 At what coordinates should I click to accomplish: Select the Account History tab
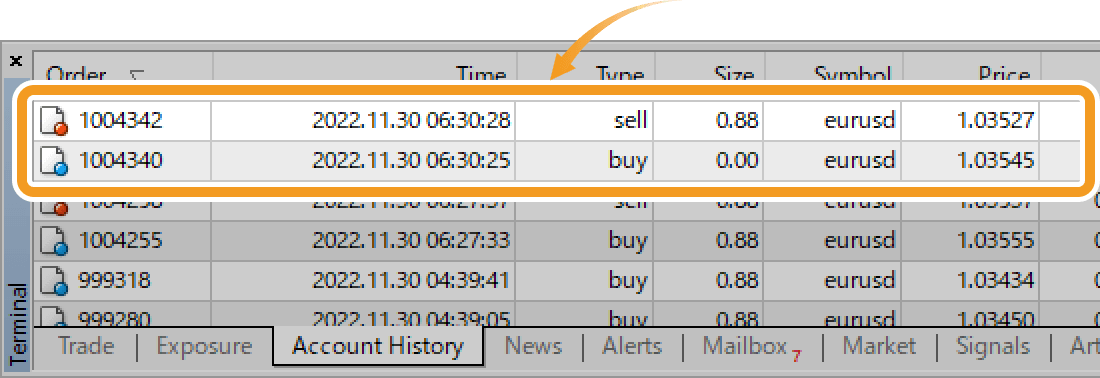[378, 346]
